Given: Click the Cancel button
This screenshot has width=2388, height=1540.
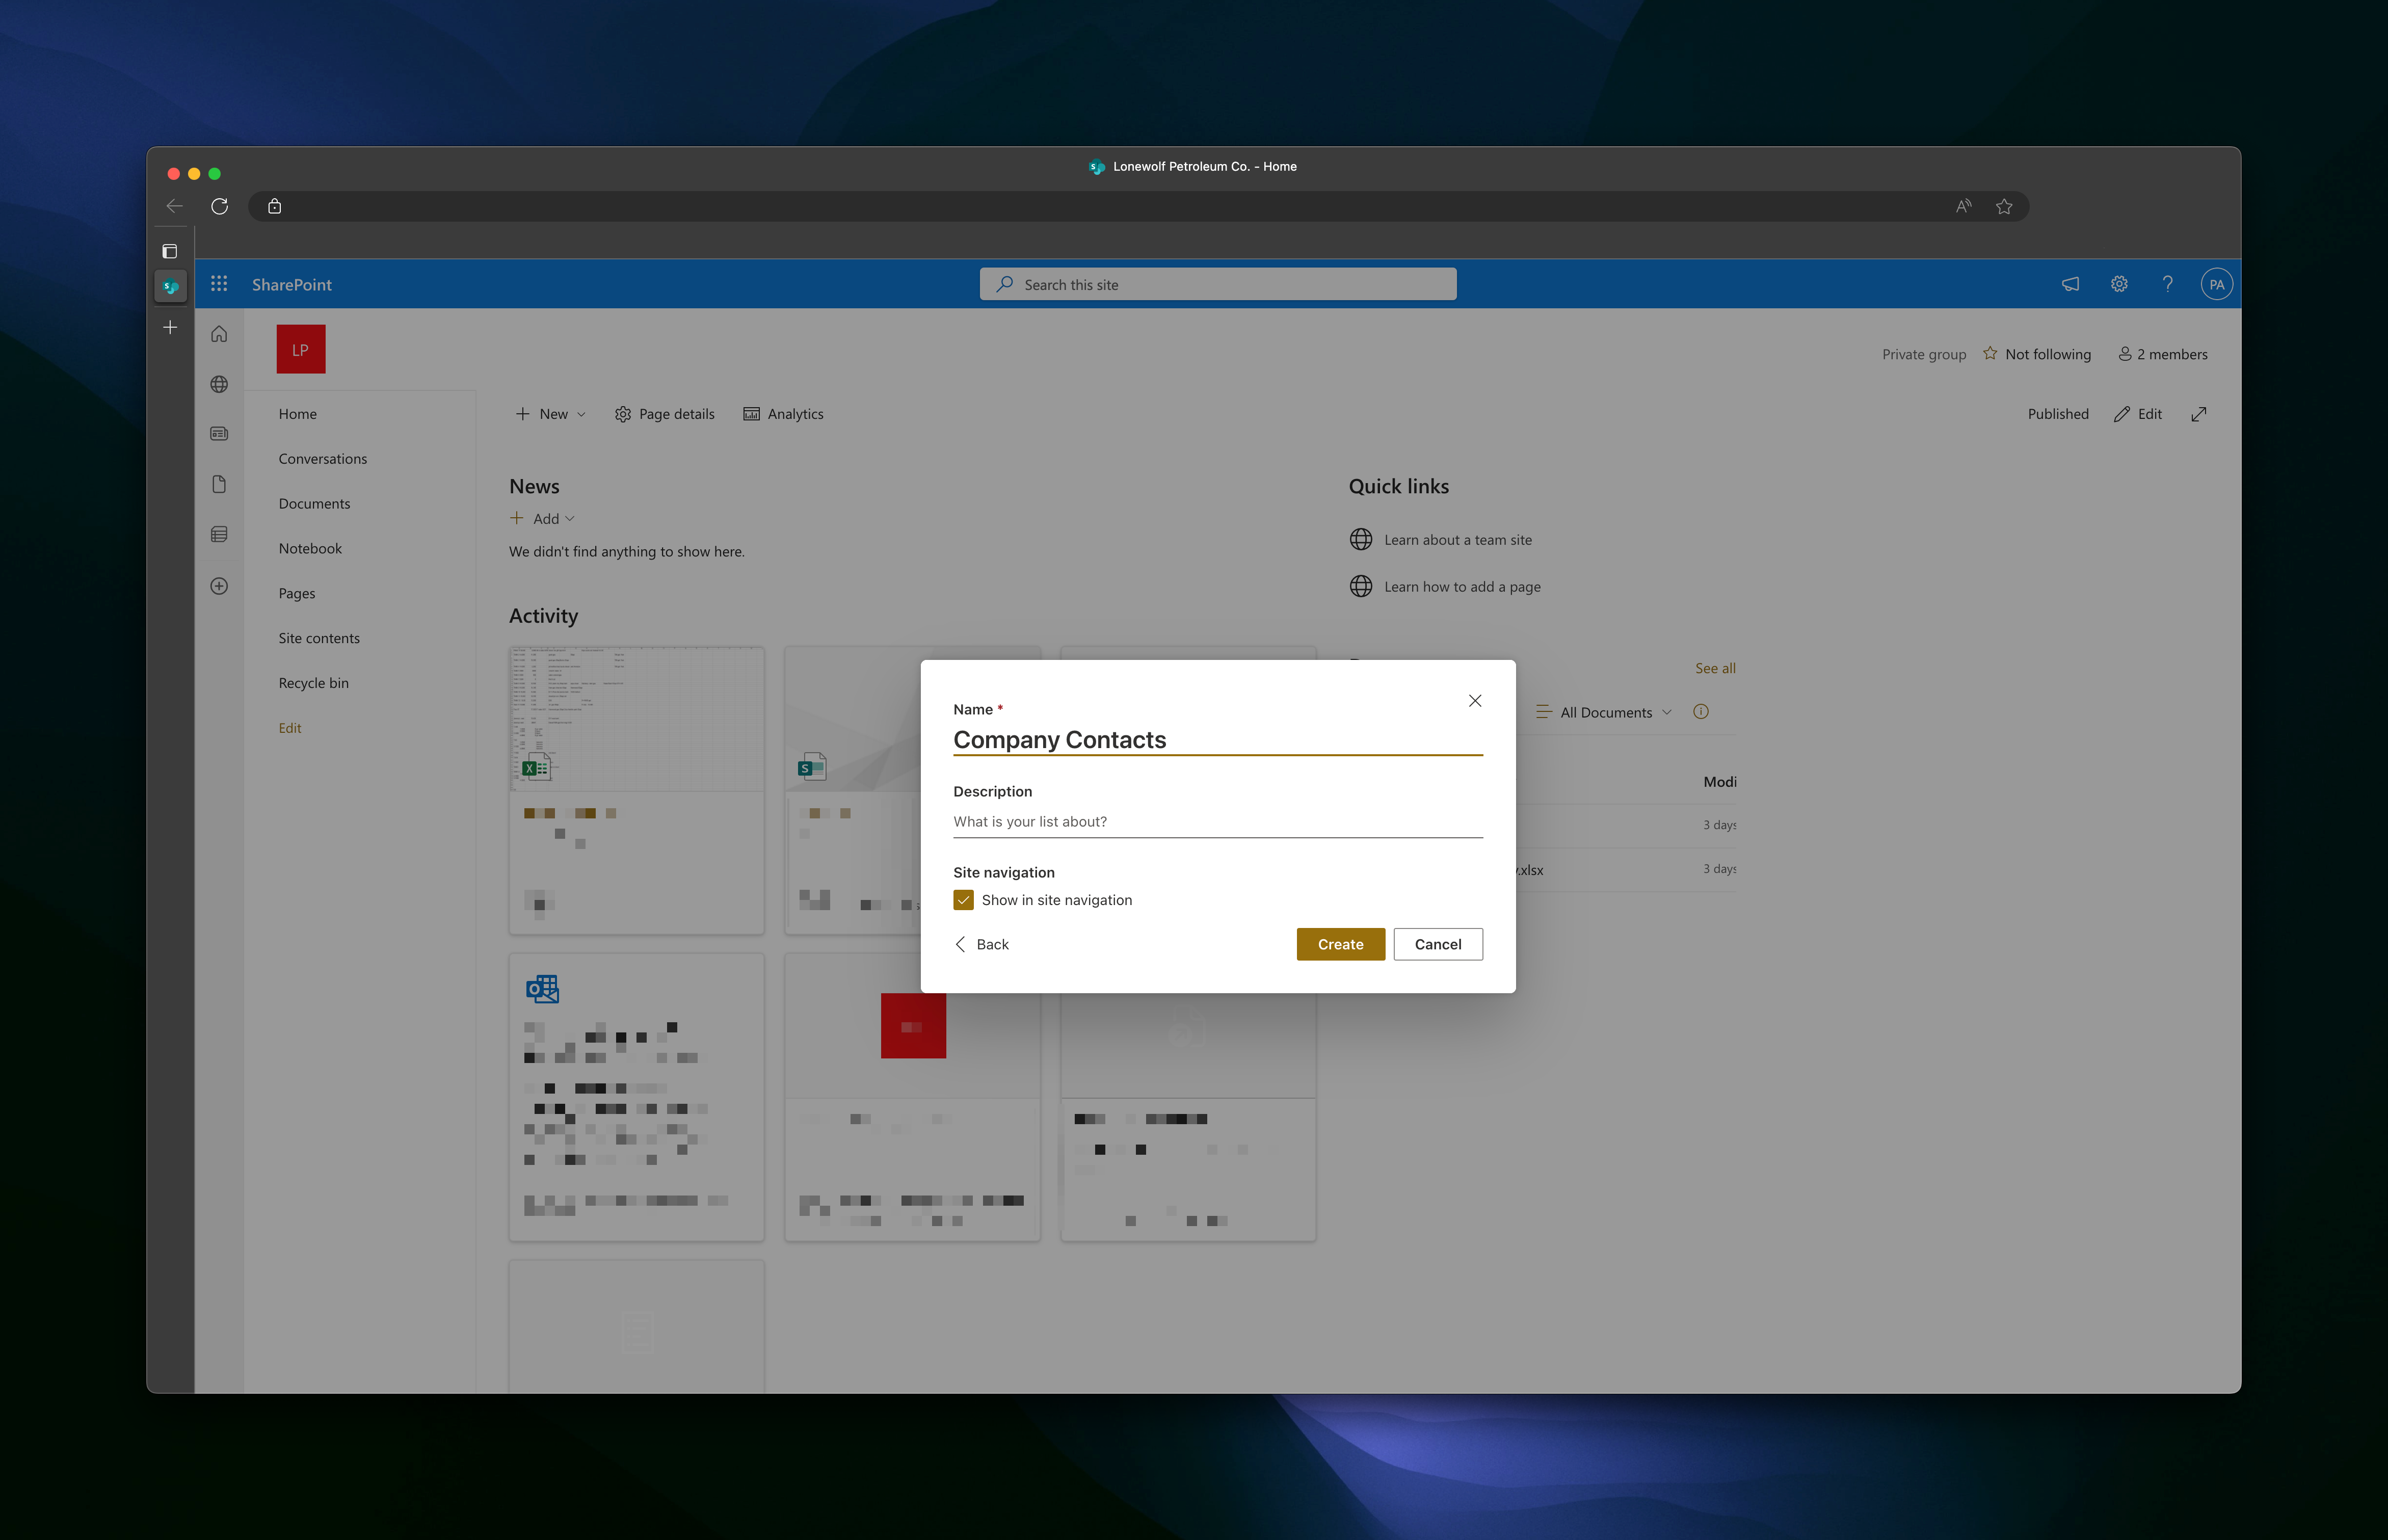Looking at the screenshot, I should (x=1437, y=944).
